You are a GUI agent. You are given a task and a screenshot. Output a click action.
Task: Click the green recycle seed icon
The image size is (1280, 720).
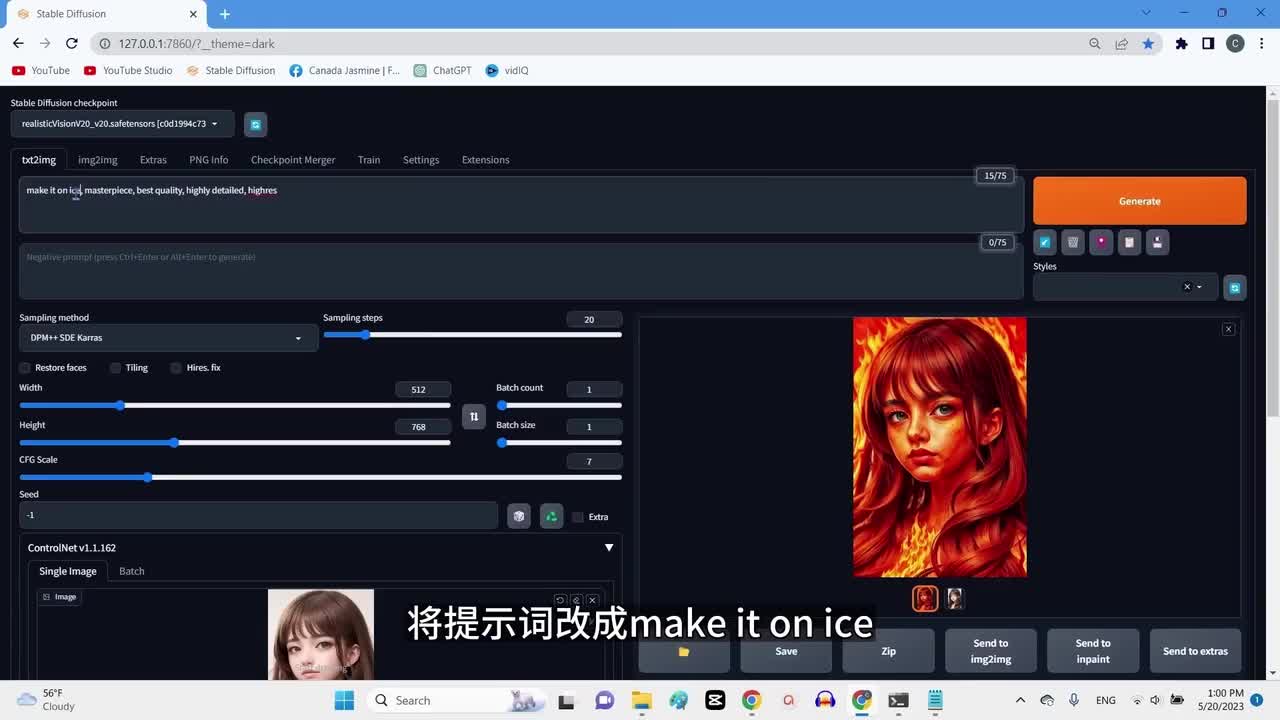551,516
